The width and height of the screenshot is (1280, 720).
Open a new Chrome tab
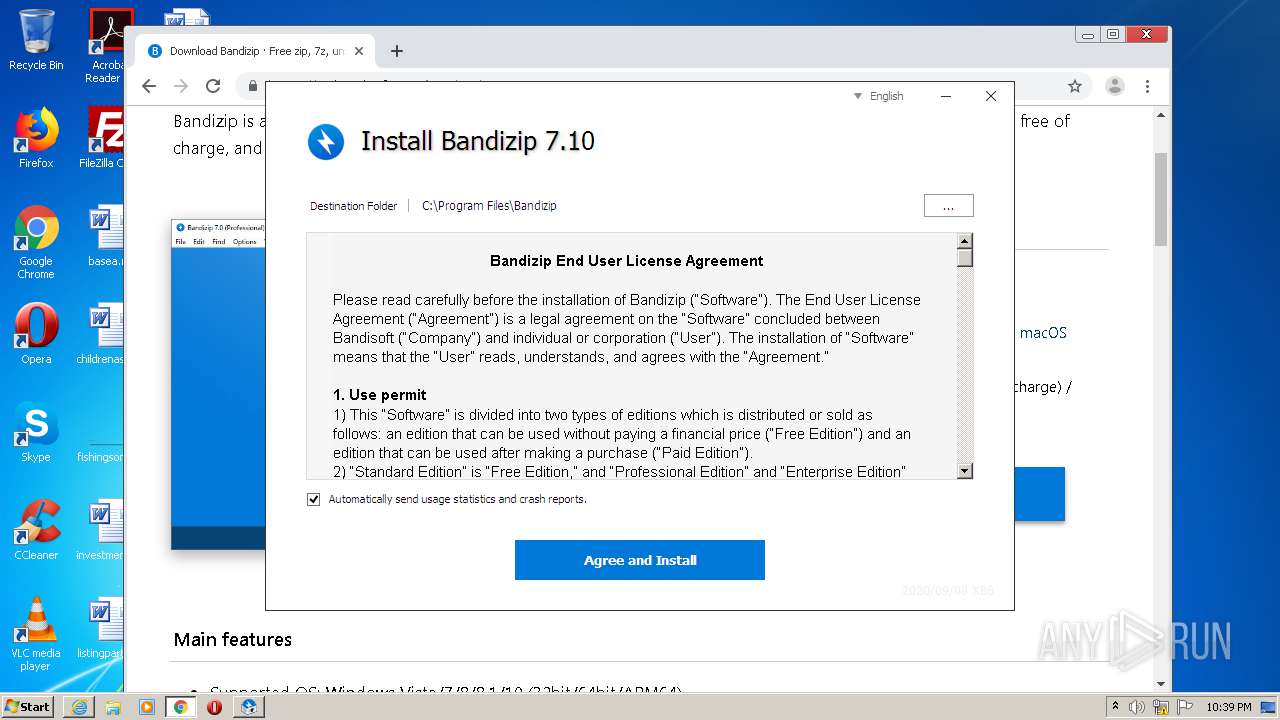[397, 51]
